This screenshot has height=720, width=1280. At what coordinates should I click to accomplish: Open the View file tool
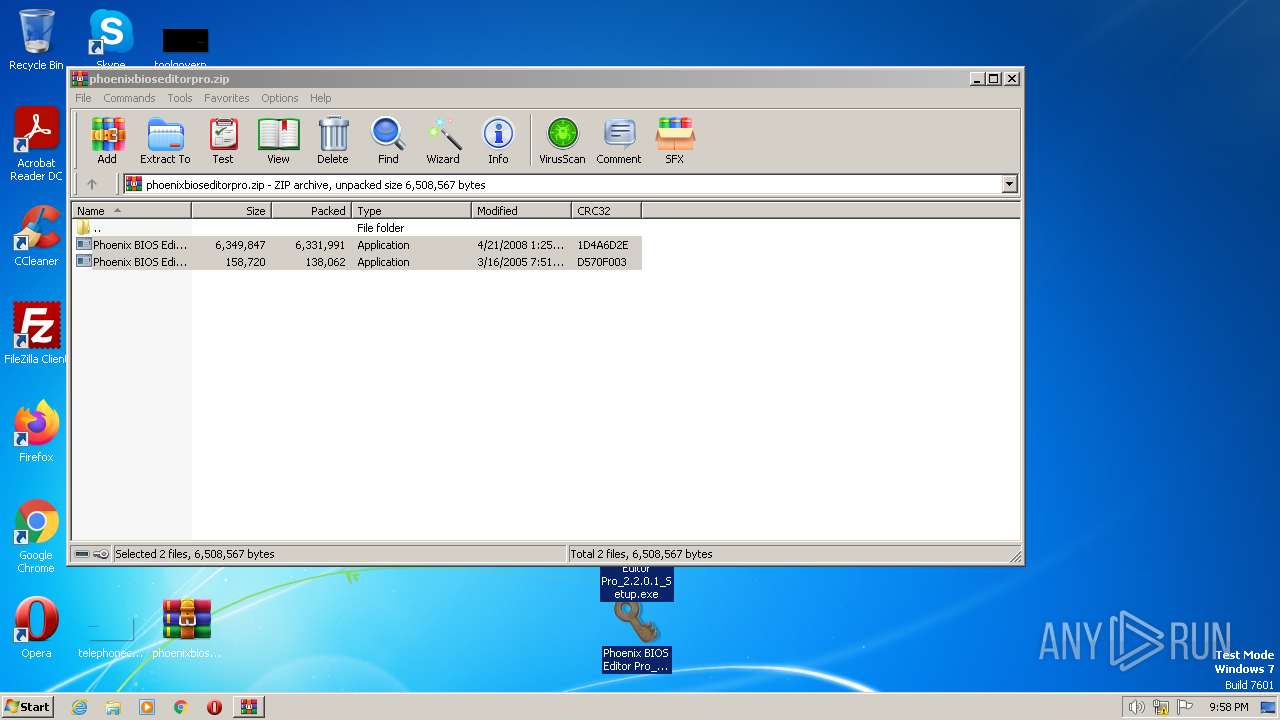pyautogui.click(x=278, y=141)
